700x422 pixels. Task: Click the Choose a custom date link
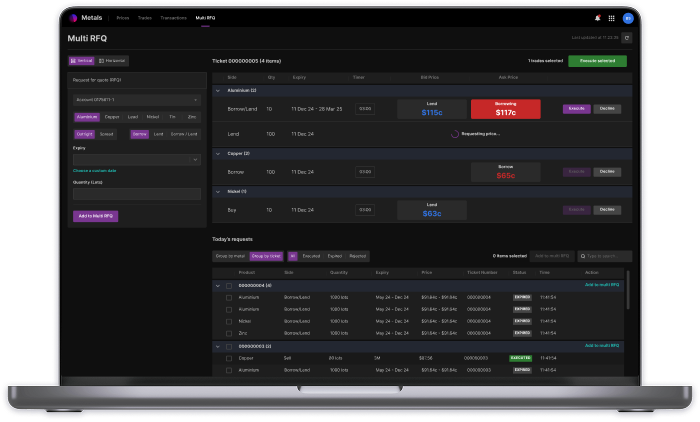pyautogui.click(x=96, y=172)
